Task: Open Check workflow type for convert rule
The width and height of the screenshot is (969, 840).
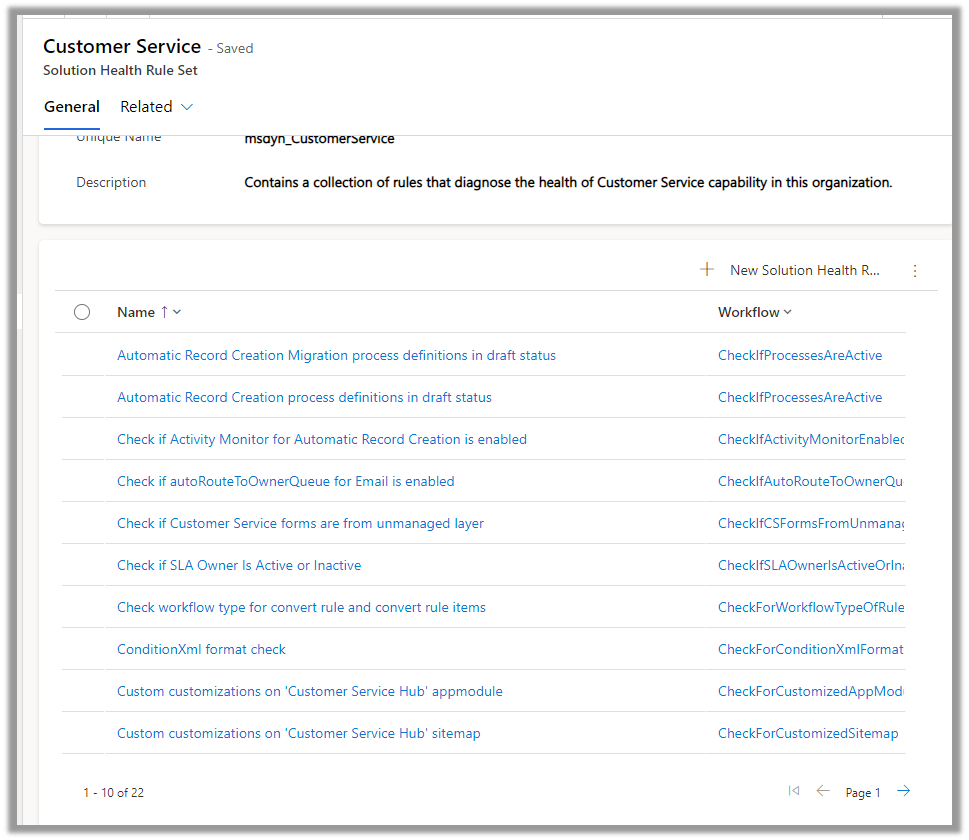Action: [301, 608]
